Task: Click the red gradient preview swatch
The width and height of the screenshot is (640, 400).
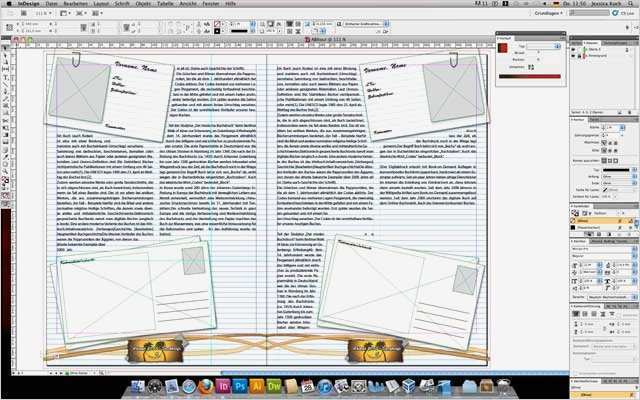Action: click(x=502, y=48)
